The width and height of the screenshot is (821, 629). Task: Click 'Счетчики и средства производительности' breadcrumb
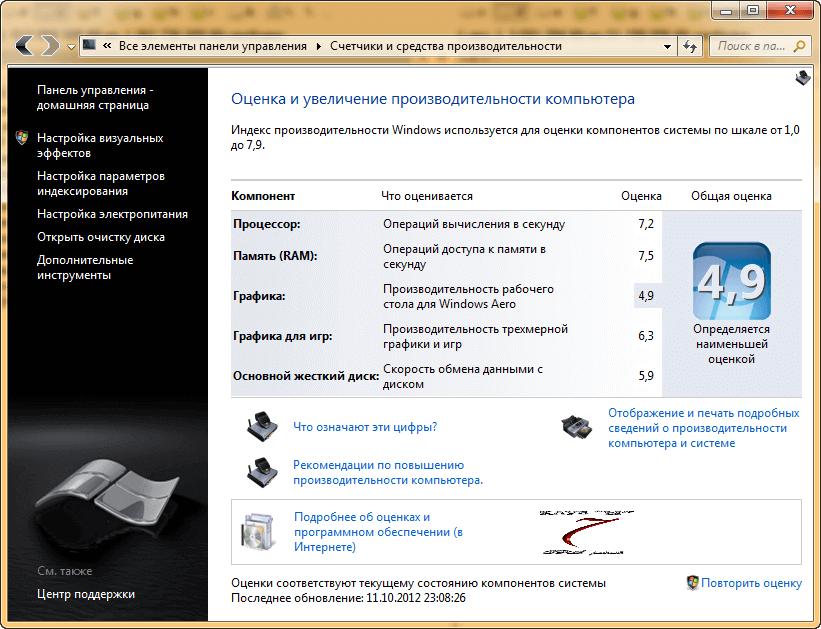(x=446, y=46)
